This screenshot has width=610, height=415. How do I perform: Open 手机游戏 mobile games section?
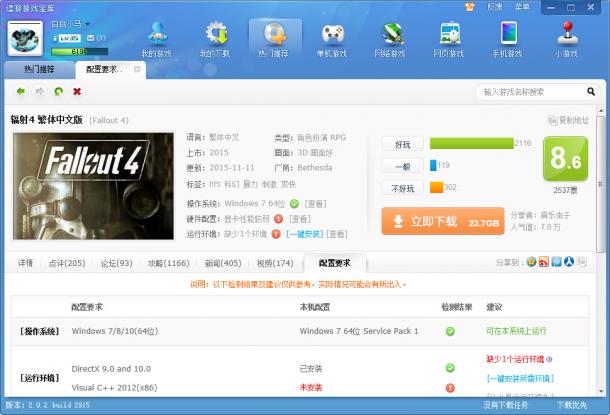pos(507,39)
